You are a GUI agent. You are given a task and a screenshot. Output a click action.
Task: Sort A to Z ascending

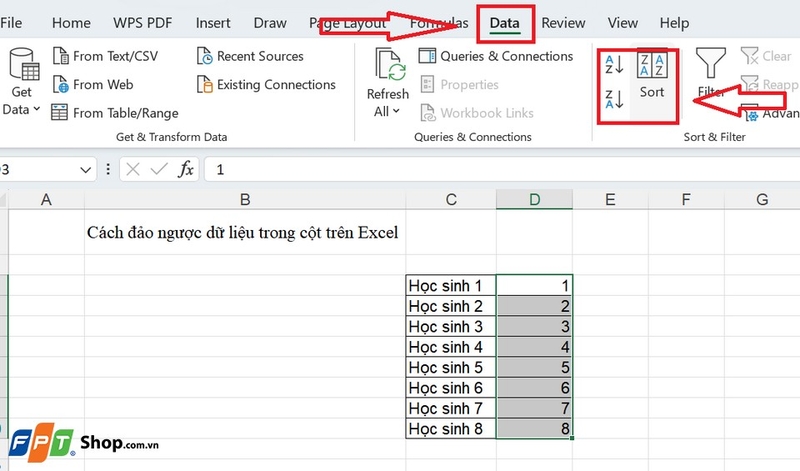[614, 65]
